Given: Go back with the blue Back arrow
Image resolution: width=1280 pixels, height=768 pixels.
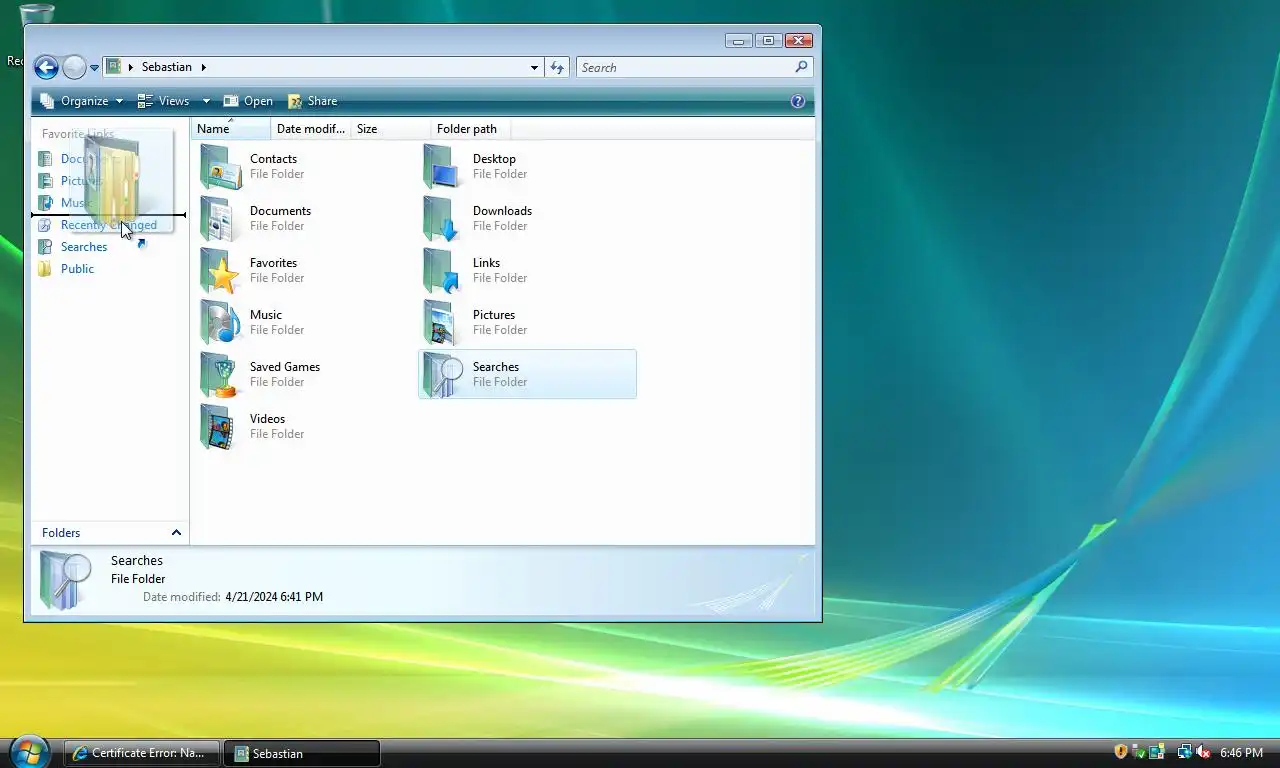Looking at the screenshot, I should click(x=46, y=67).
